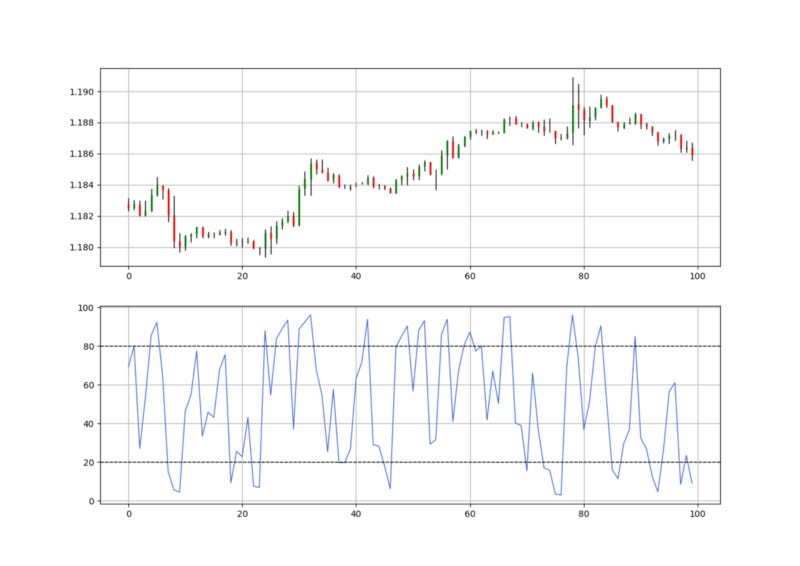This screenshot has width=800, height=566.
Task: Click x-axis label 40 under oscillator chart
Action: [x=356, y=514]
